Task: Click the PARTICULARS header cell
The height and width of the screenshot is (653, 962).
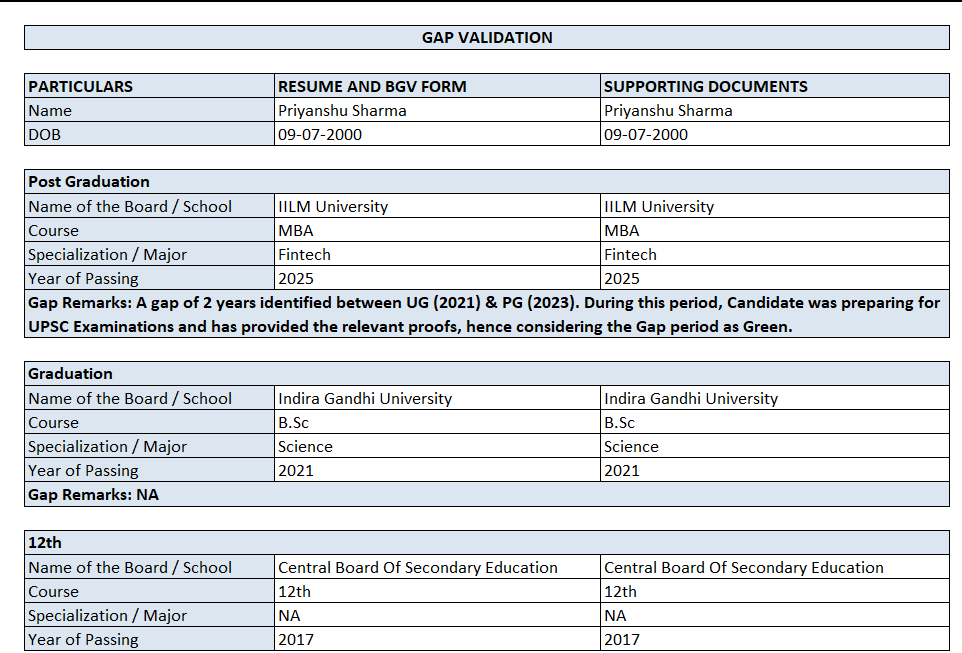Action: 149,86
